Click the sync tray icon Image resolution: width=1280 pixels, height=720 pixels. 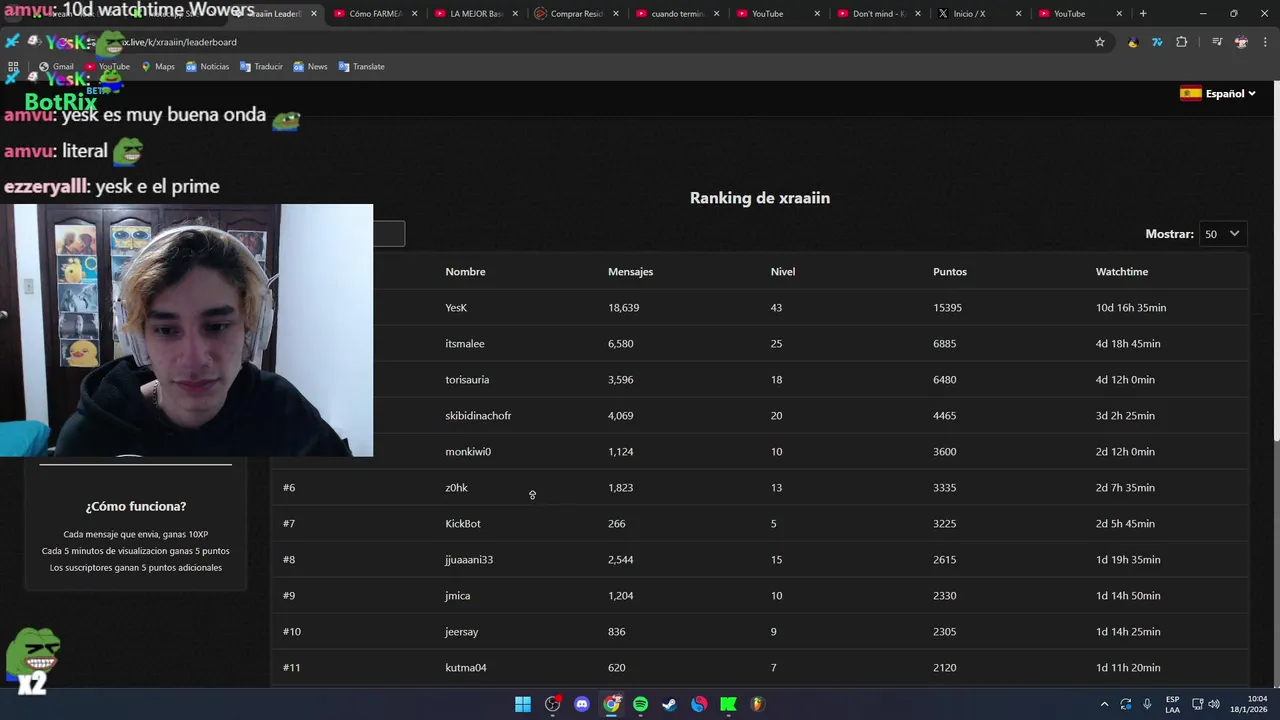(1126, 704)
